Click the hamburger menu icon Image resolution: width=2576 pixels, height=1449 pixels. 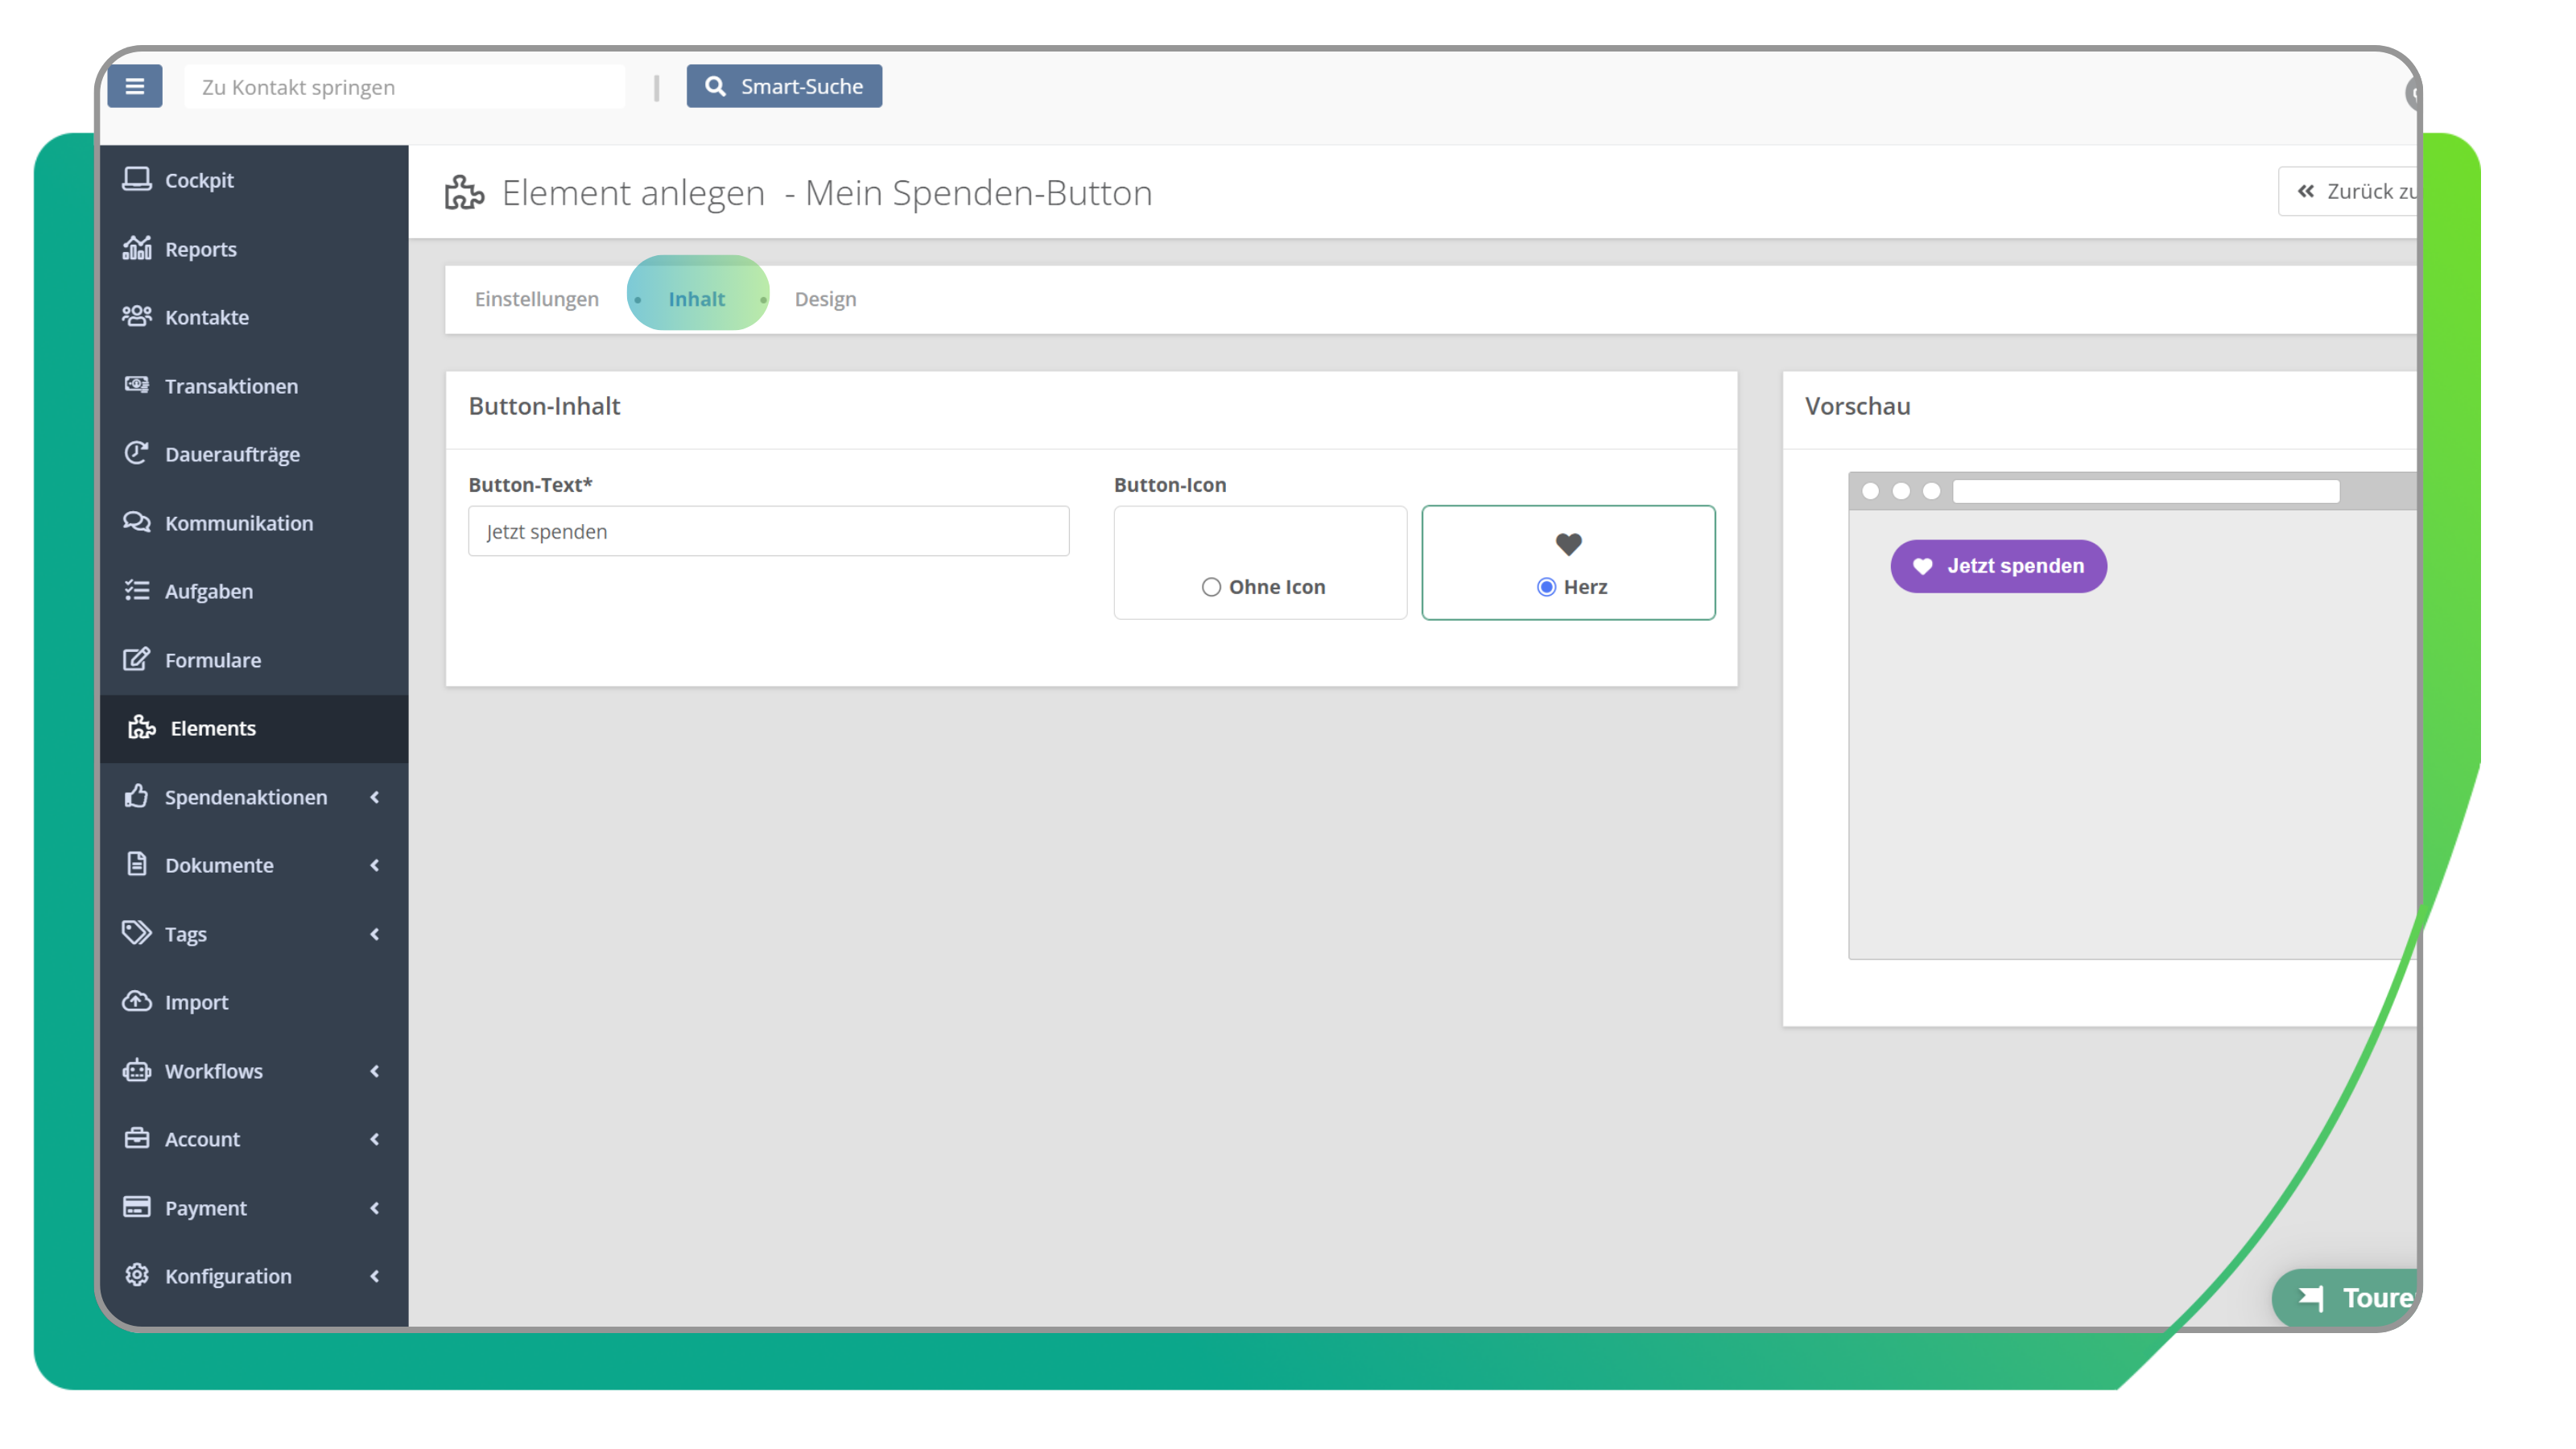click(x=135, y=86)
